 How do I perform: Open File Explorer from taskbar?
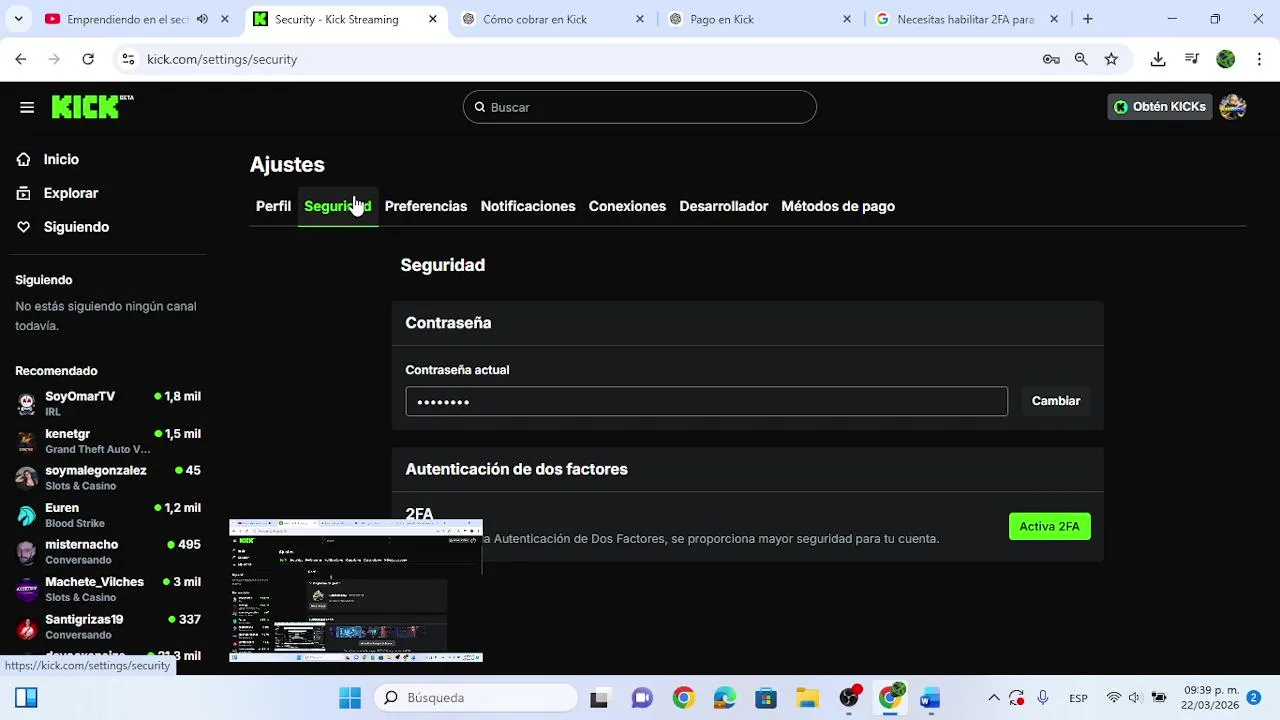click(x=807, y=698)
